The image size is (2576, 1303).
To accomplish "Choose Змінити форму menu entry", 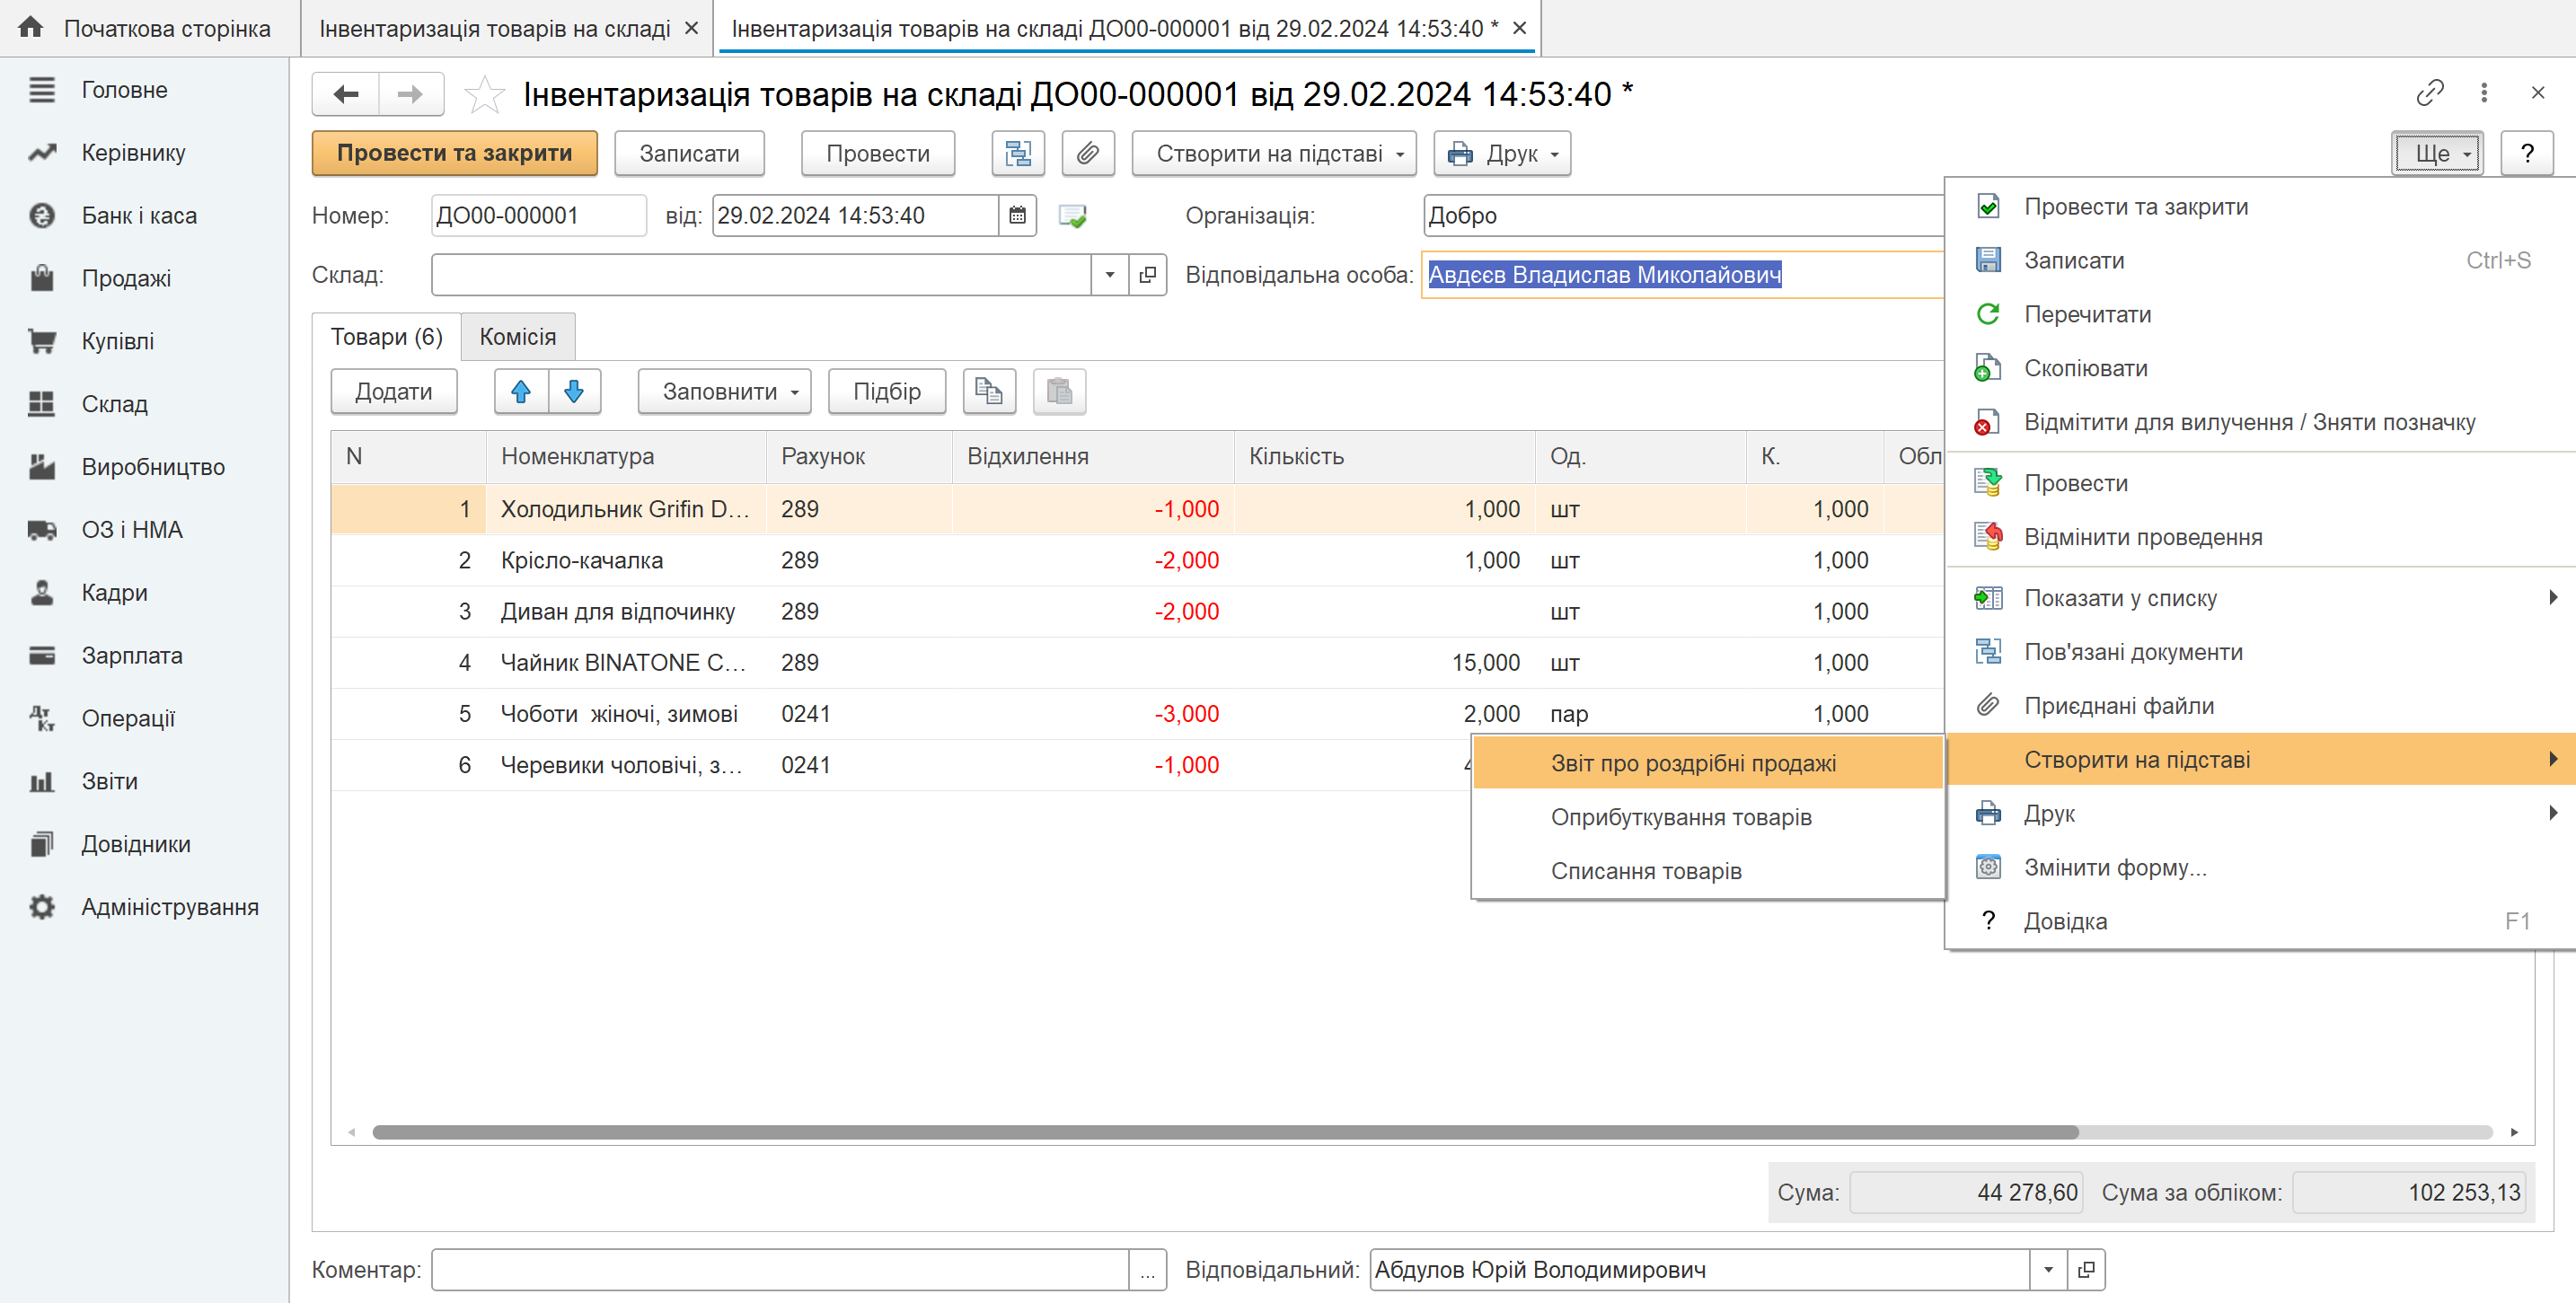I will pos(2262,867).
